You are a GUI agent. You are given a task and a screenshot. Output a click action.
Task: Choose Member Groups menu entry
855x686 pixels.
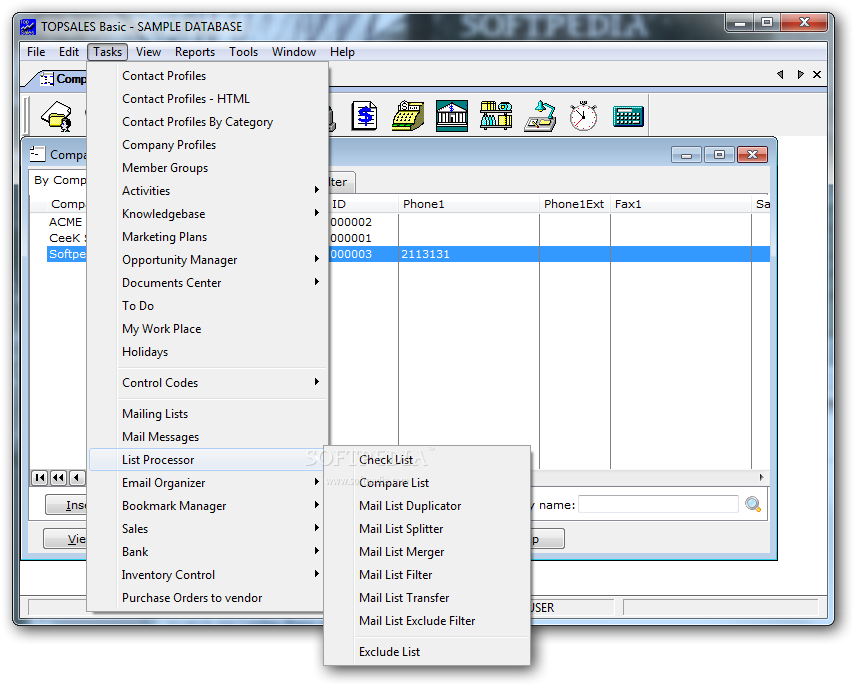208,167
